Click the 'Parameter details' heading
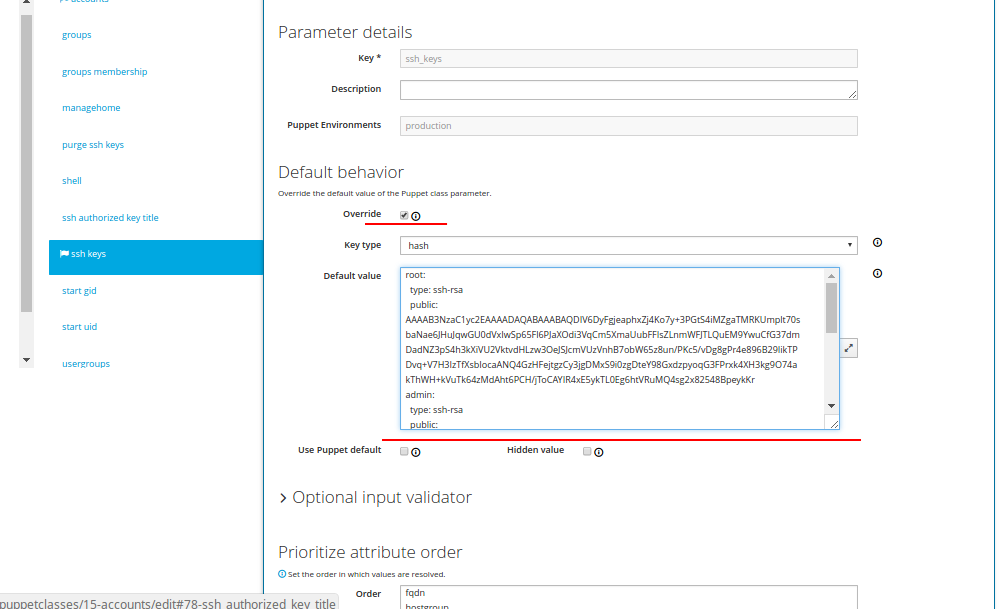 pos(345,32)
